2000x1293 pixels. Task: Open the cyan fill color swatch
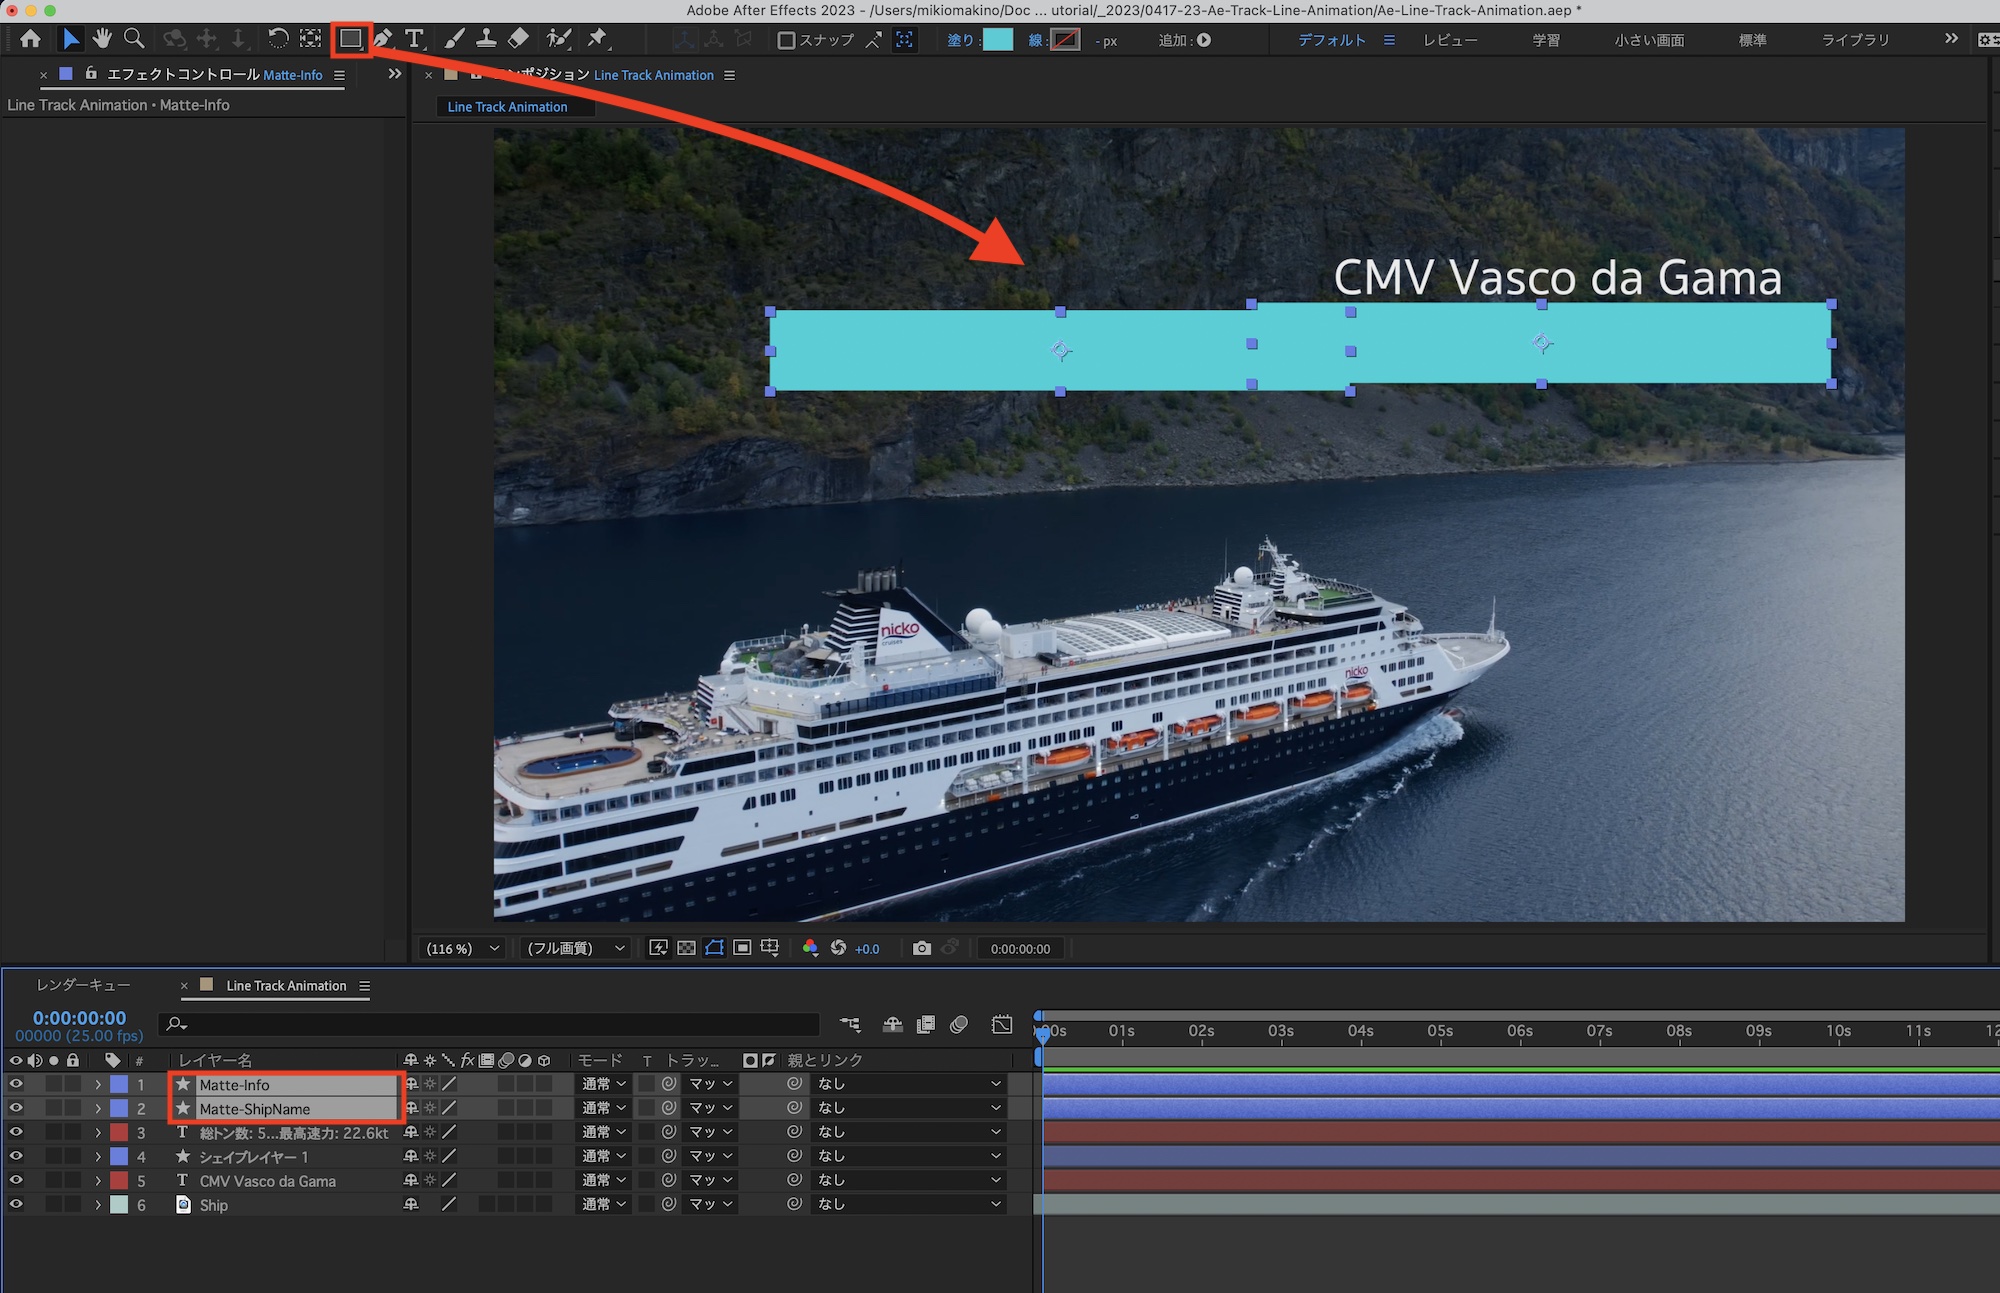click(x=997, y=40)
